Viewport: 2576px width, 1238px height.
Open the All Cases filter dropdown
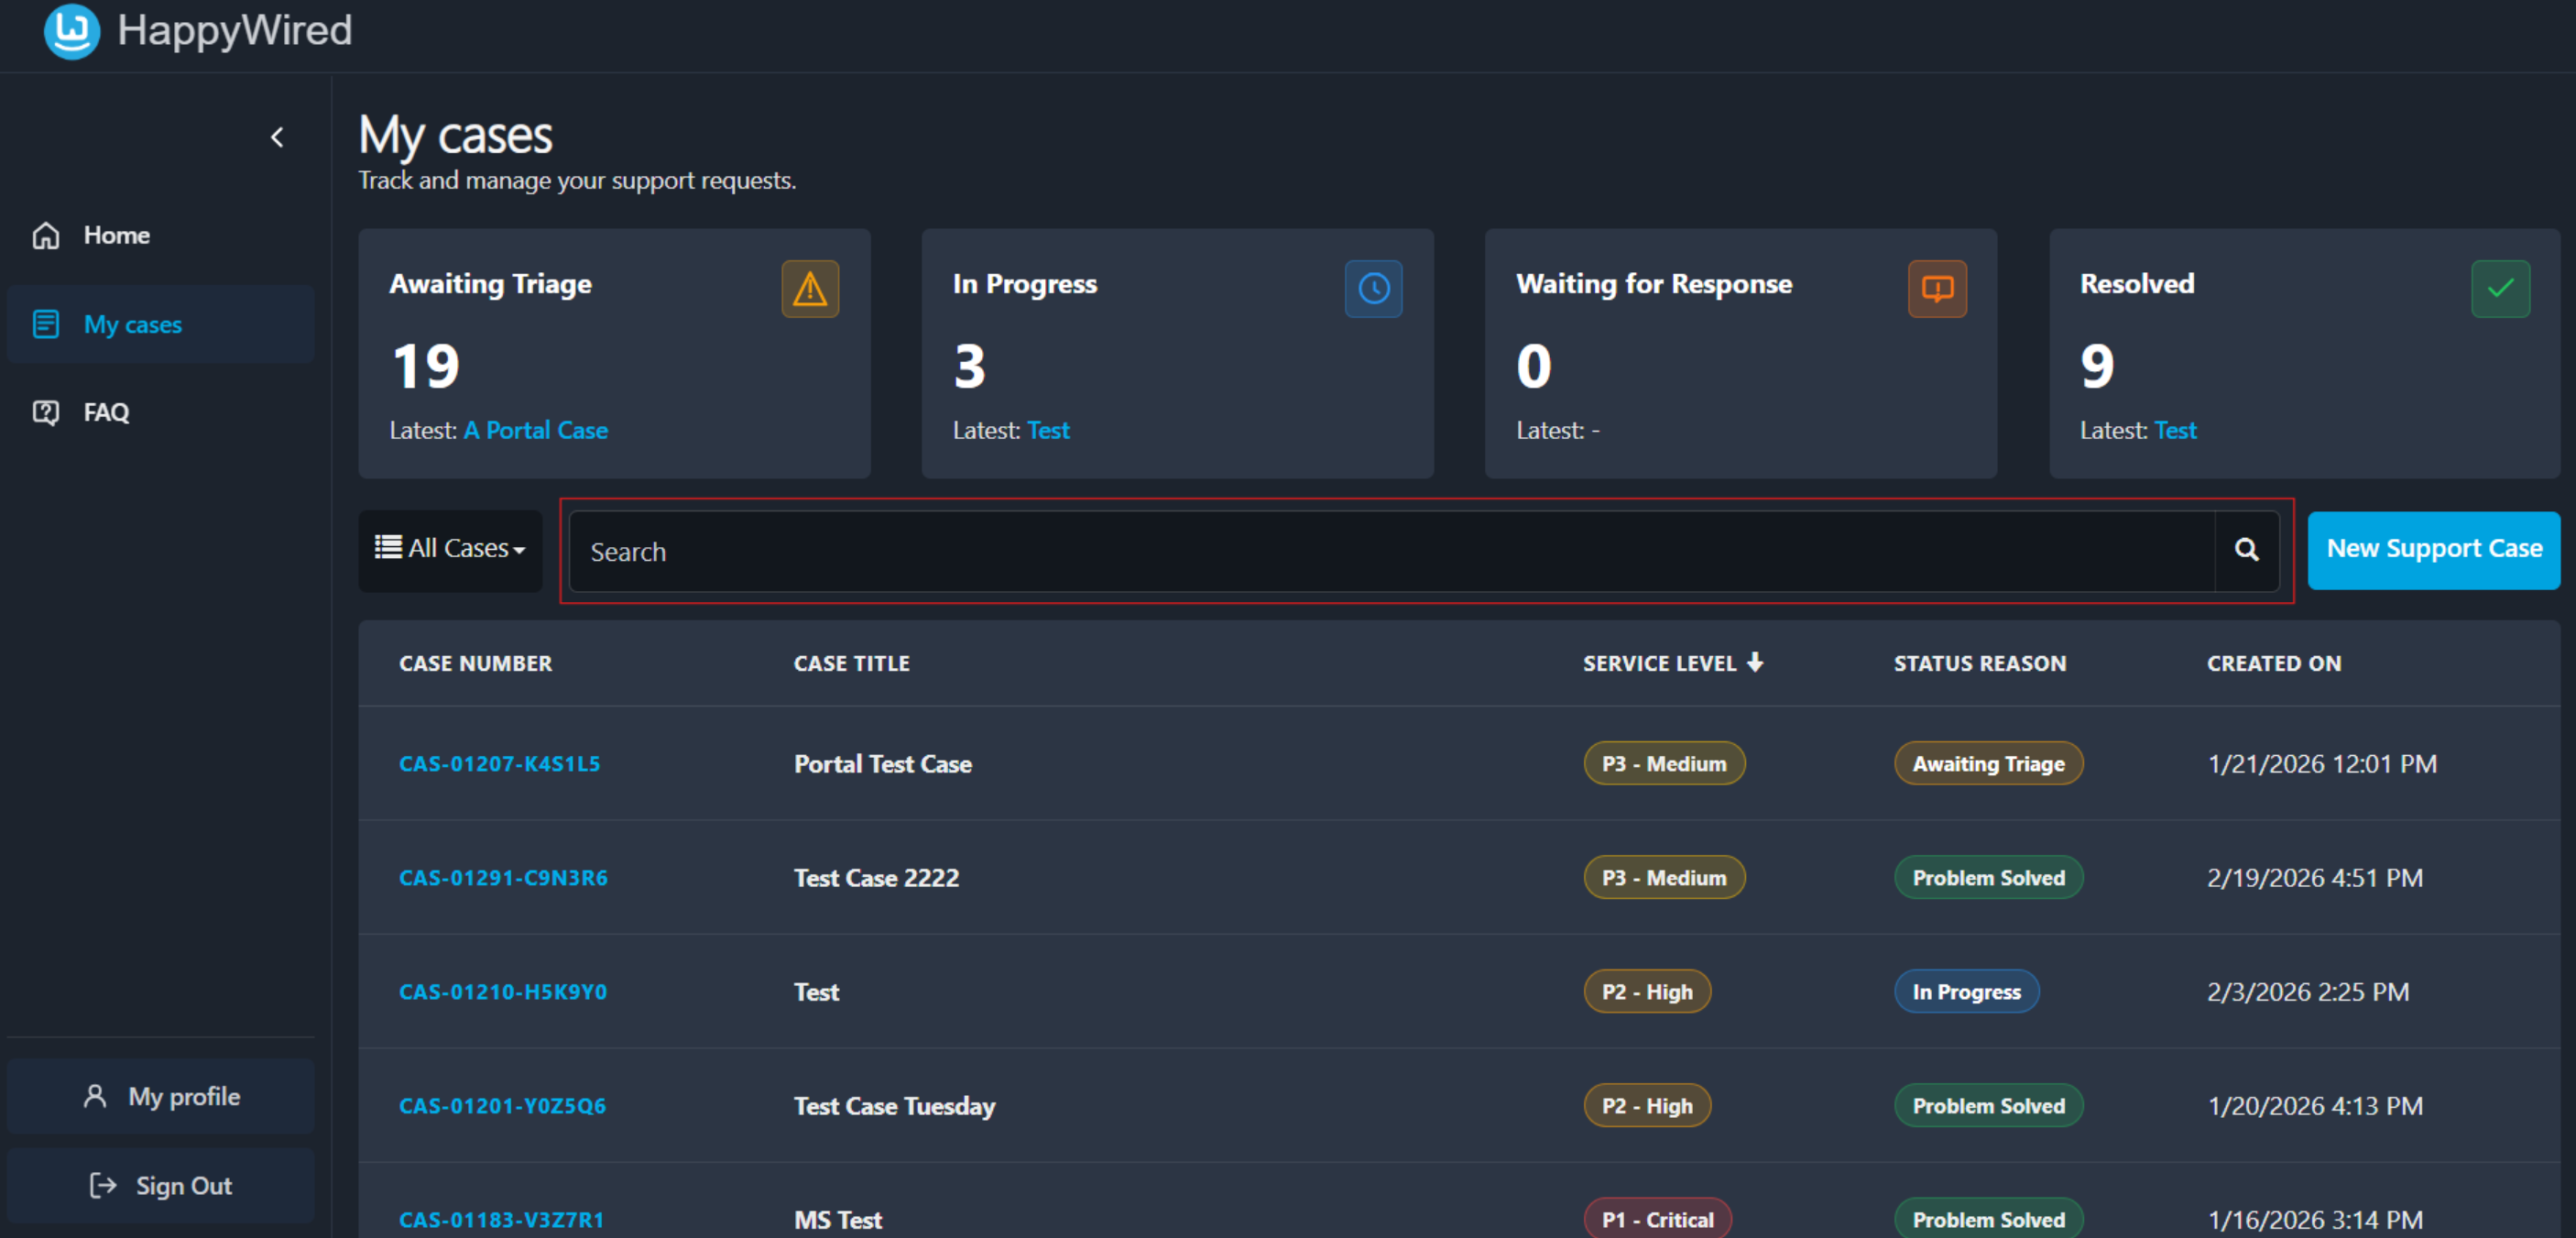(450, 549)
